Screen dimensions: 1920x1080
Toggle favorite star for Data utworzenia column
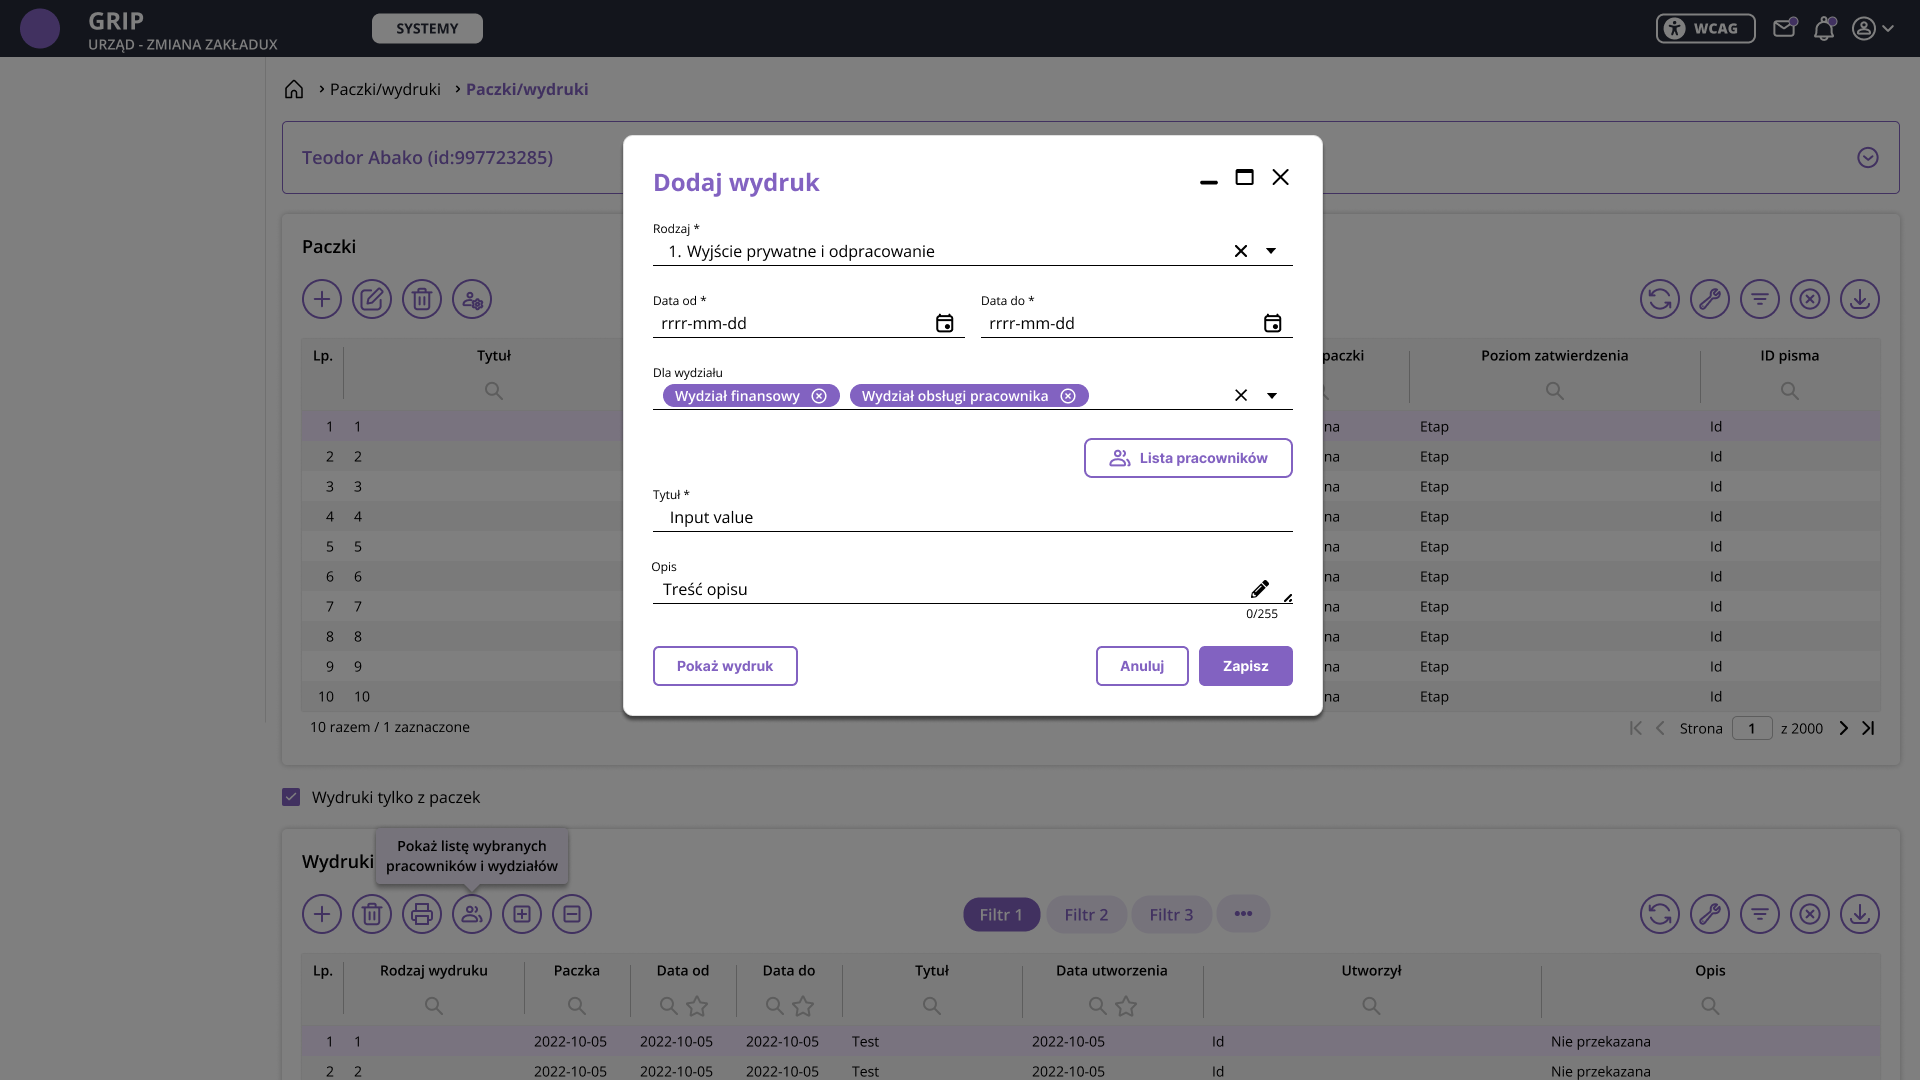point(1126,1006)
